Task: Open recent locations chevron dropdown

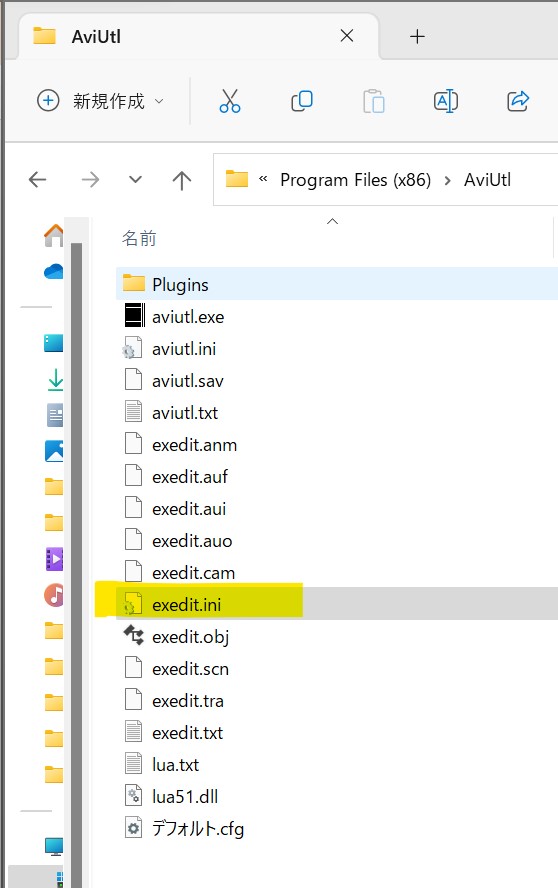Action: point(135,180)
